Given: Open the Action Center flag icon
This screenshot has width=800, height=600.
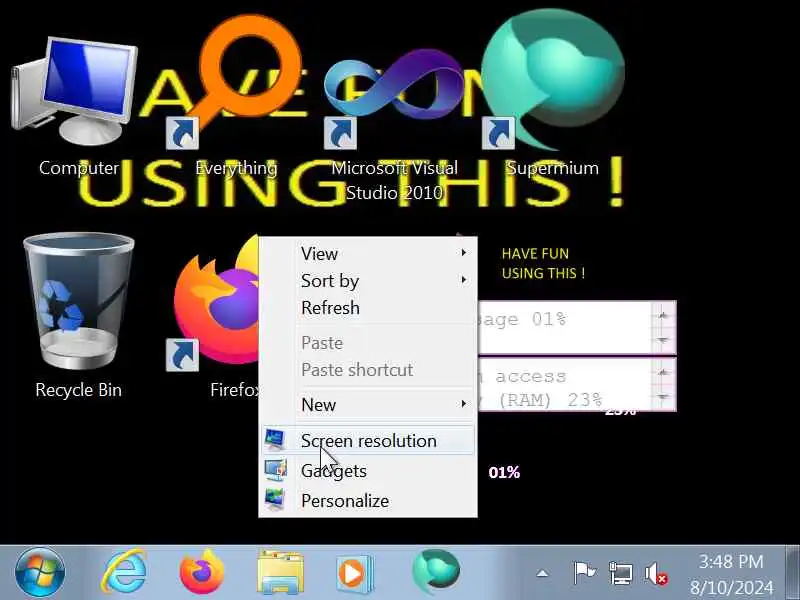Looking at the screenshot, I should pyautogui.click(x=584, y=573).
